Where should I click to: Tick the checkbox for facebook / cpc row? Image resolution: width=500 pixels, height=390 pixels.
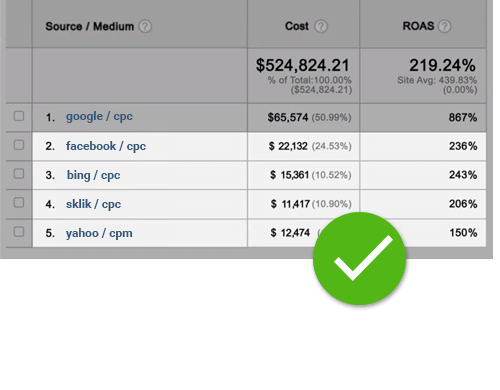(19, 145)
